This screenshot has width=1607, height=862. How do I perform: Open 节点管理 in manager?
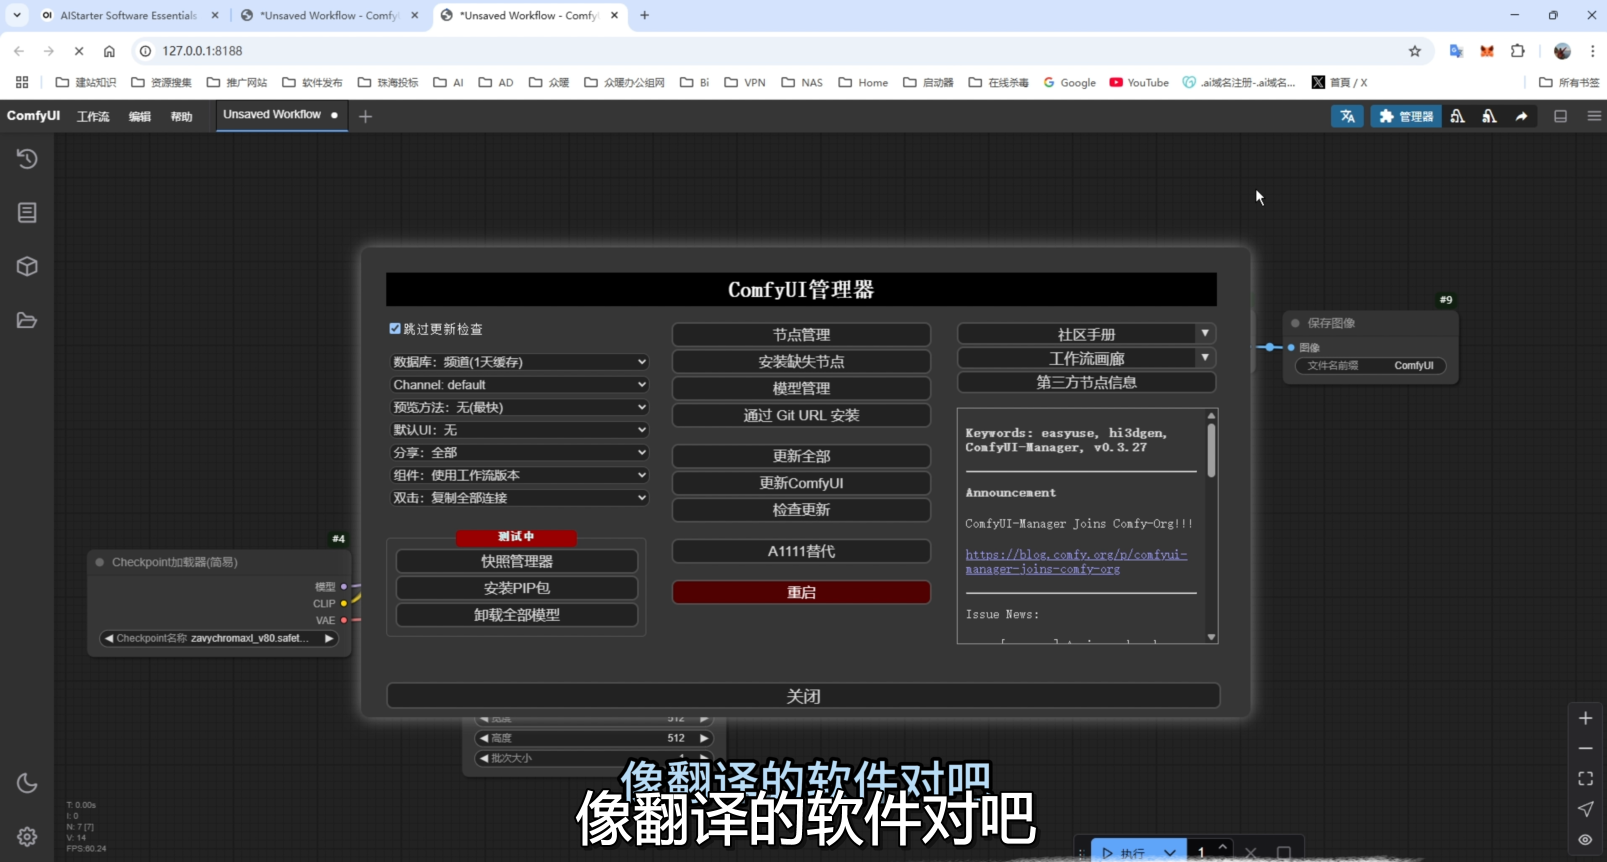pyautogui.click(x=801, y=335)
